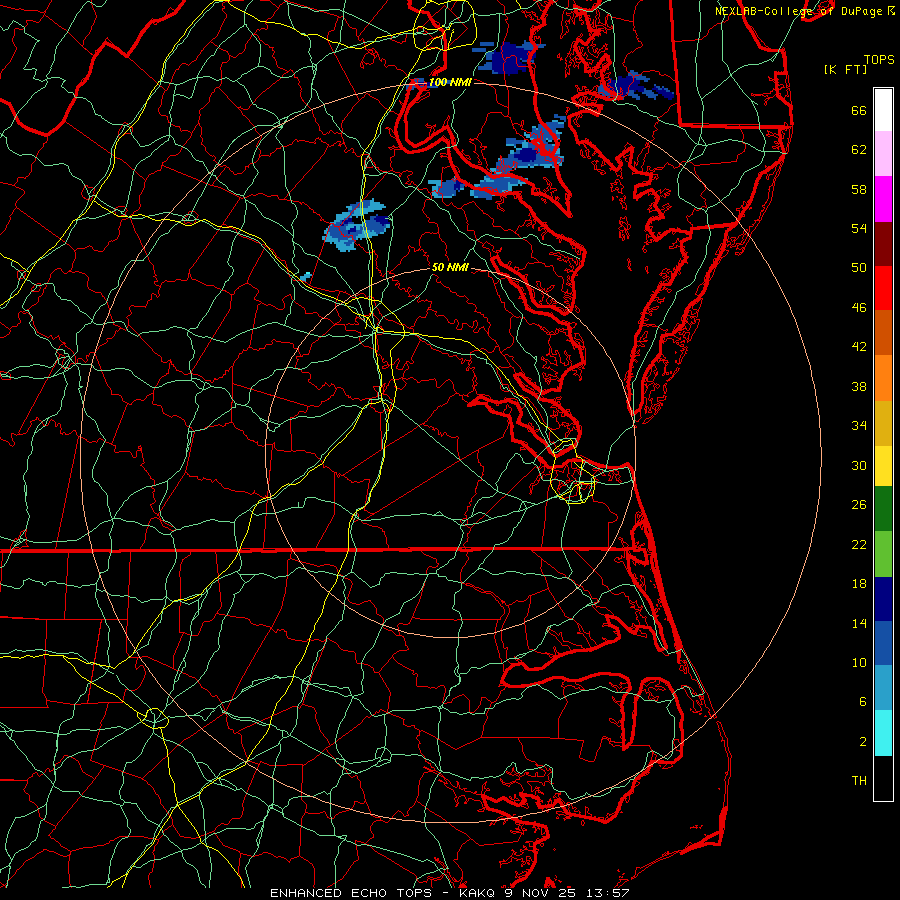The height and width of the screenshot is (900, 900).
Task: Click the 14 legend value
Action: click(859, 623)
